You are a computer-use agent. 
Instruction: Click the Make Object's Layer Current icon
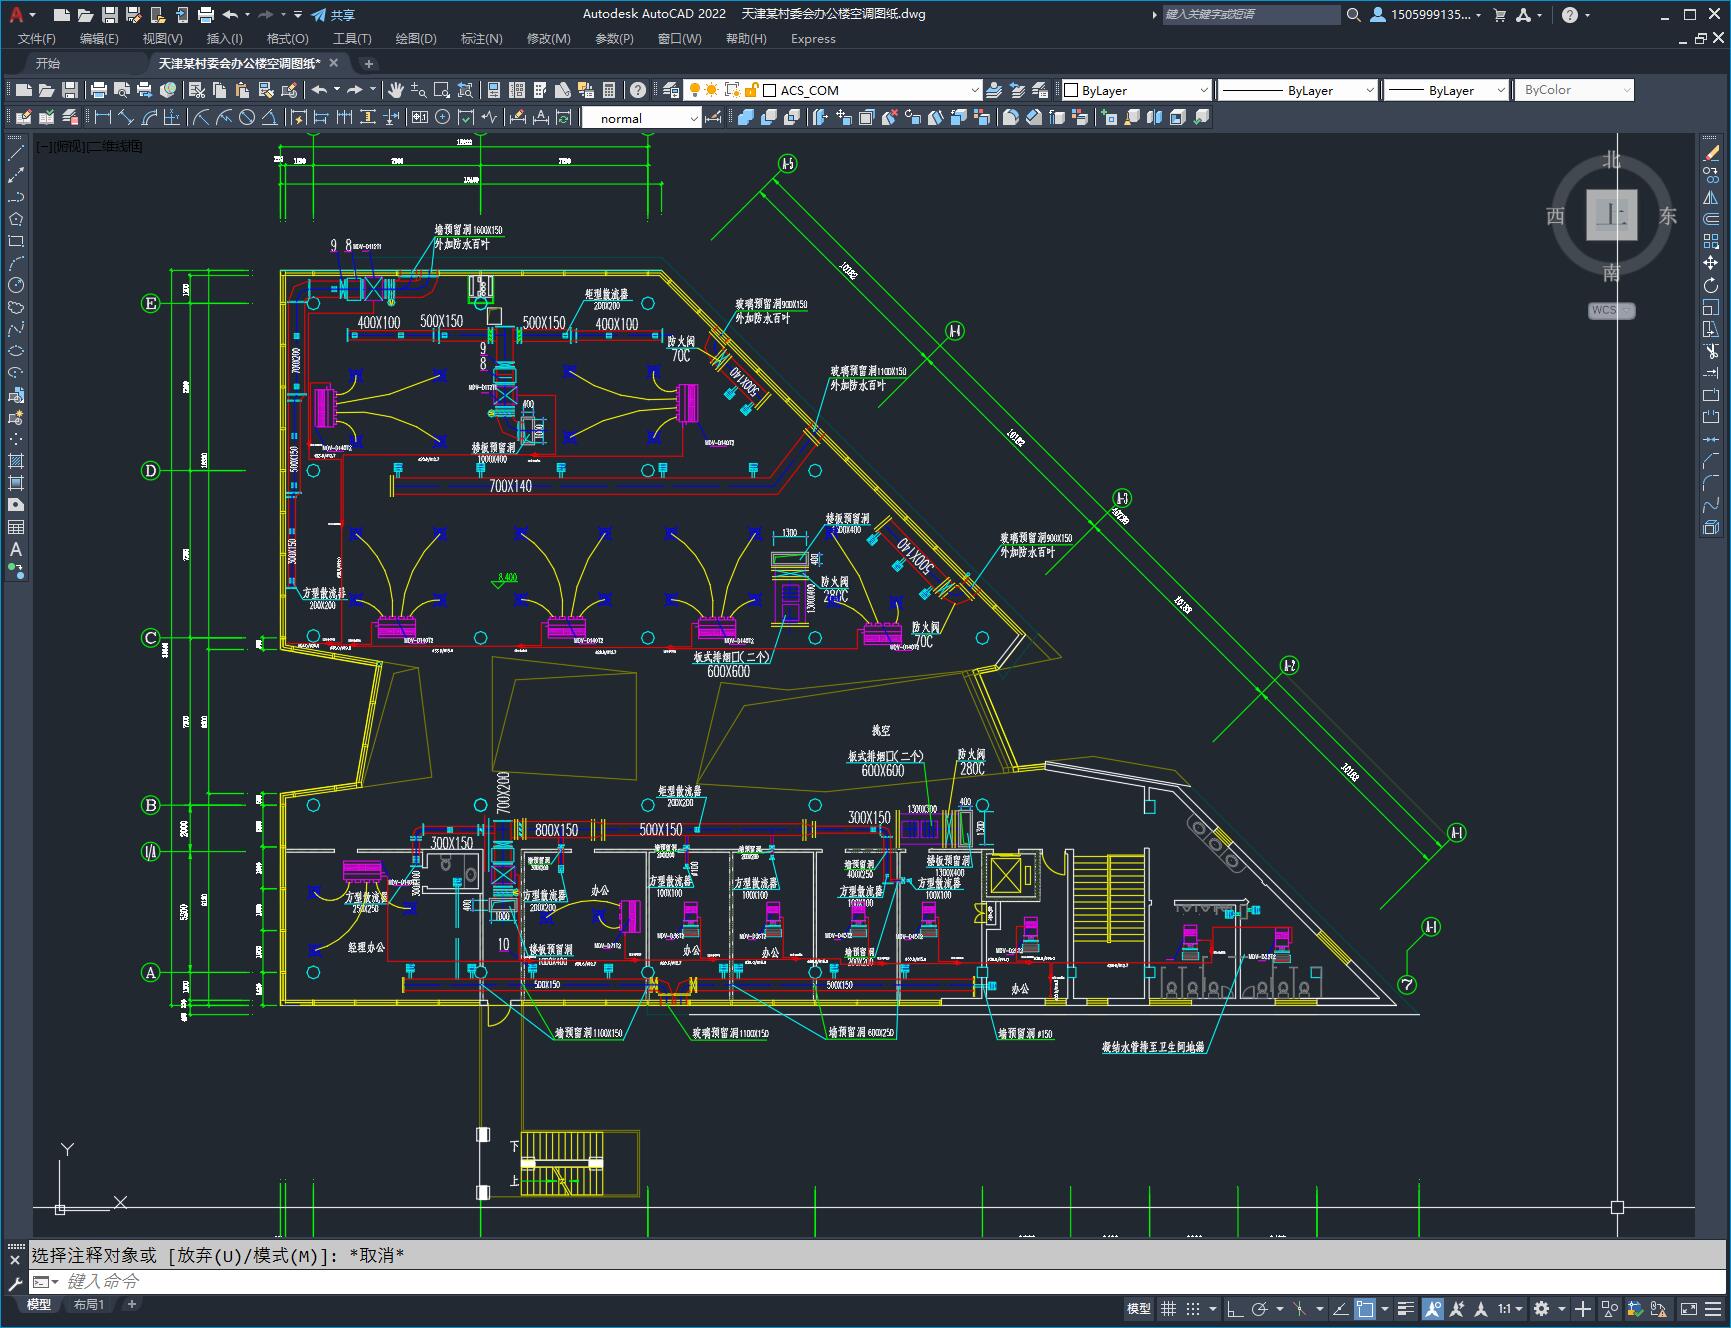pos(994,90)
